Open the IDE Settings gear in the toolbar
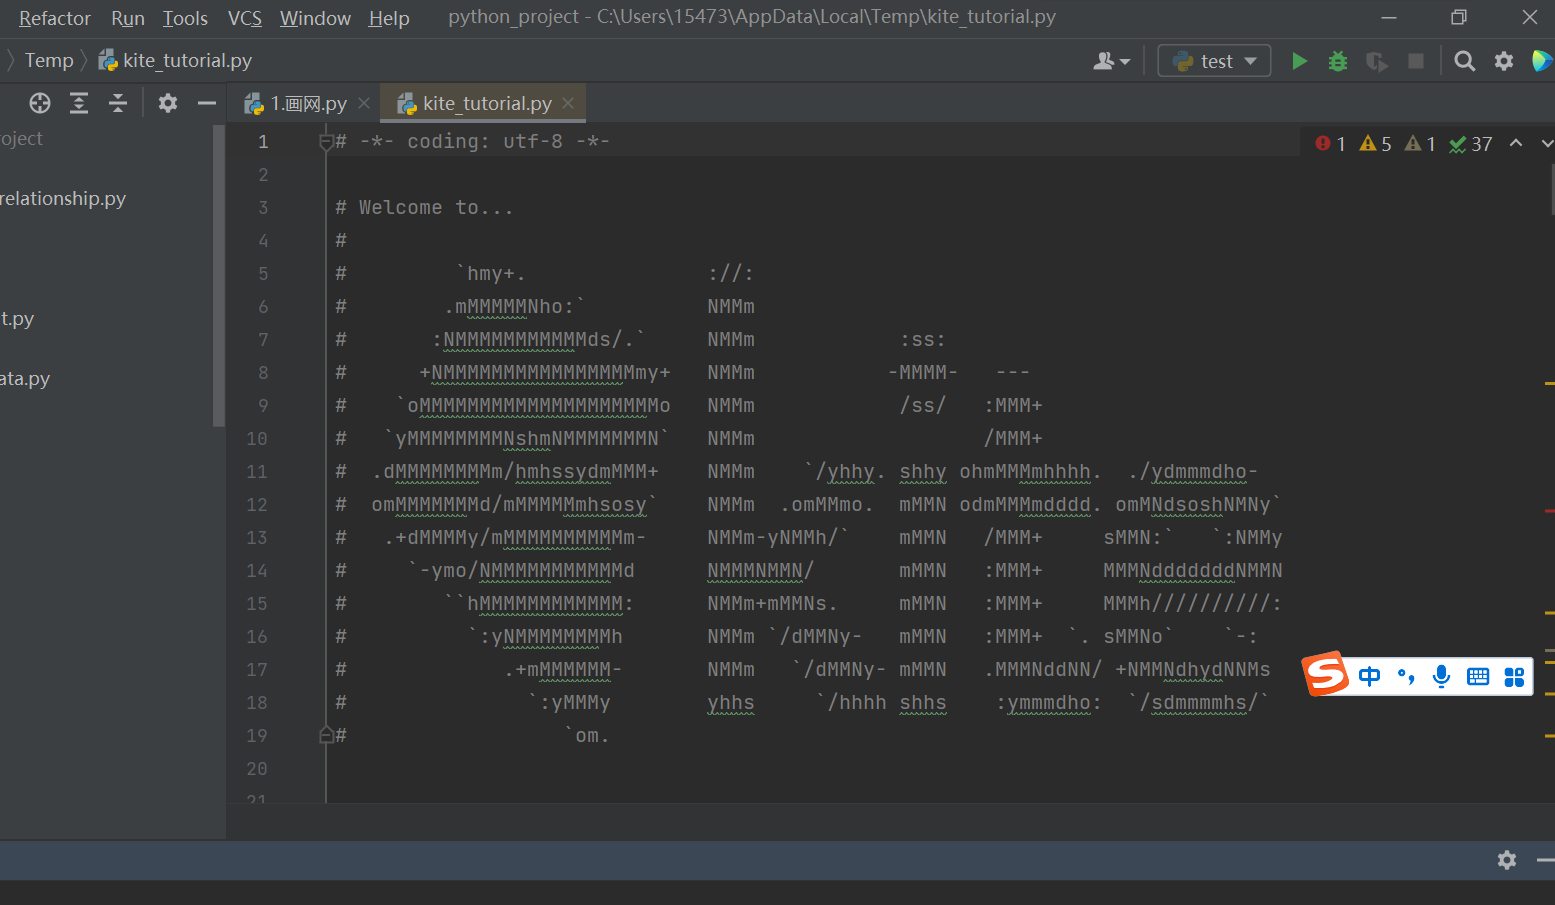Screen dimensions: 1555x905 [1504, 60]
